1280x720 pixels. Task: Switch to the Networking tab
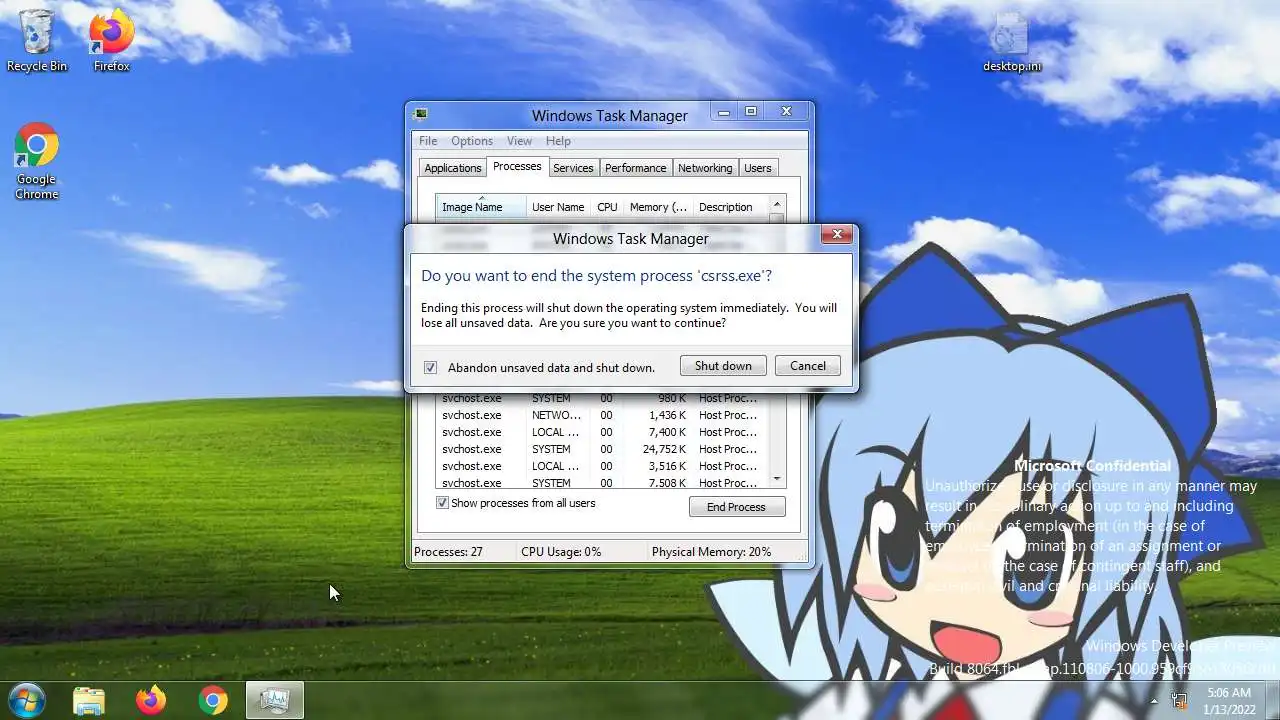tap(705, 168)
